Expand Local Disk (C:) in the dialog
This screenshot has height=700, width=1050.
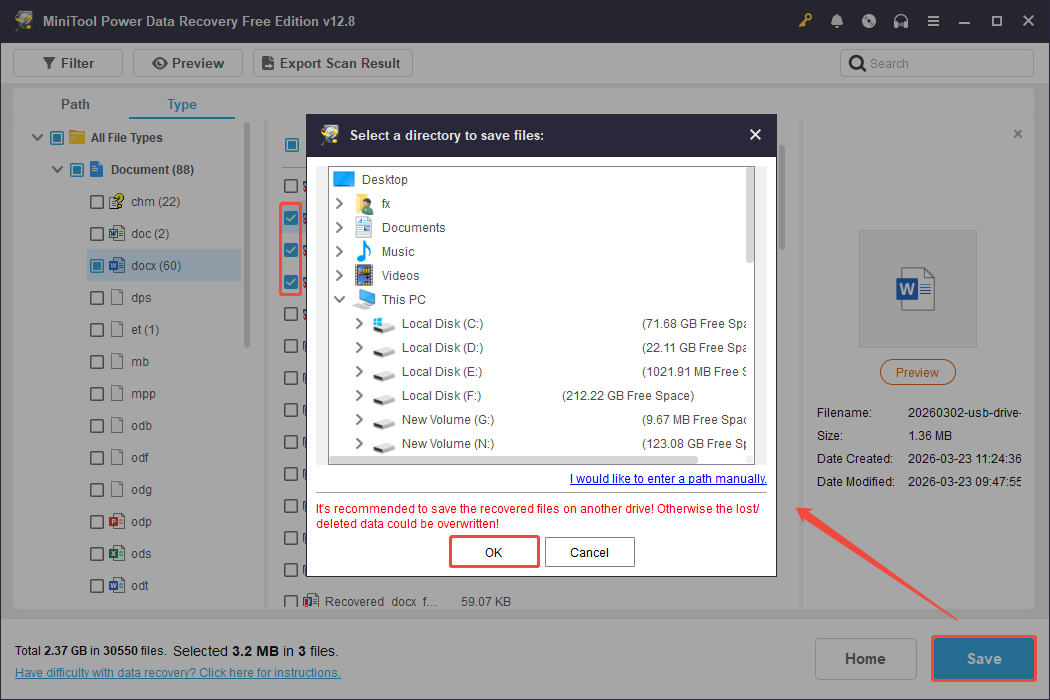coord(358,323)
